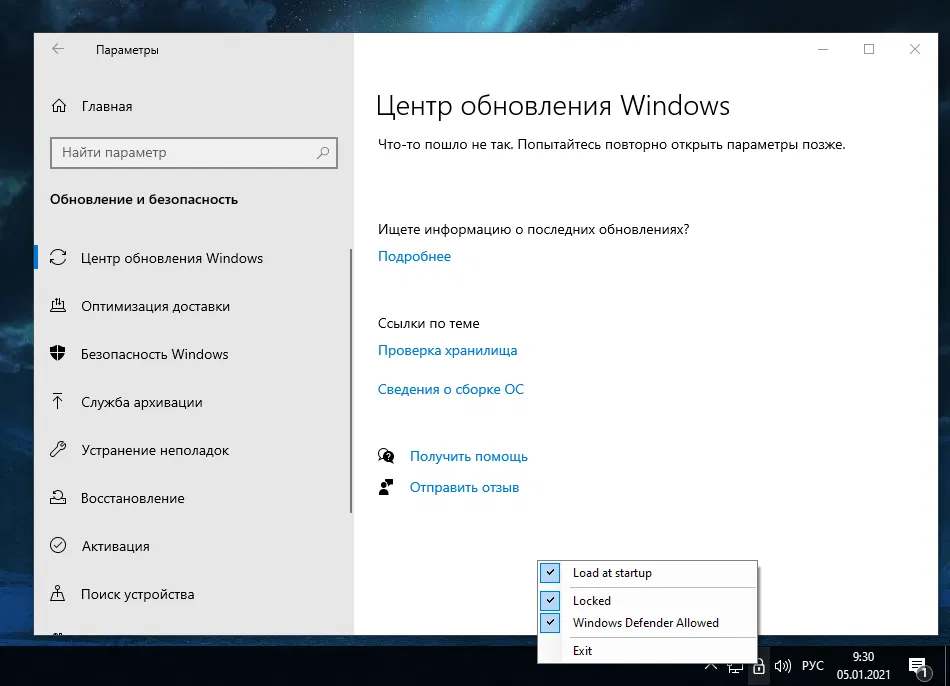Click the Параметры window title text
Screen dimensions: 950x686
(127, 50)
